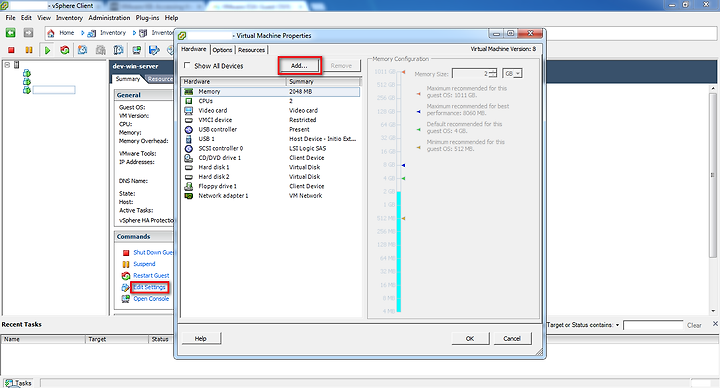Click the cyan memory size slider bar
The image size is (720, 388).
tap(399, 252)
